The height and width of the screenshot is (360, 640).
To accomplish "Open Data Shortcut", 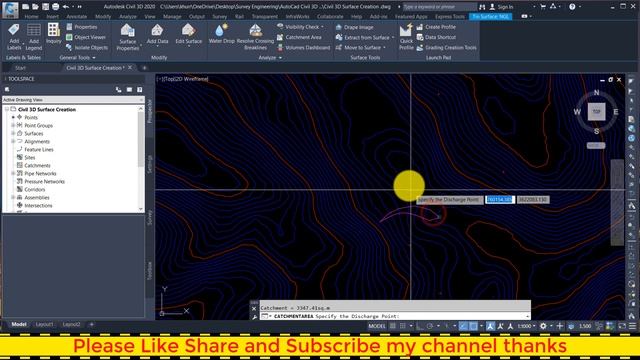I will tap(436, 37).
